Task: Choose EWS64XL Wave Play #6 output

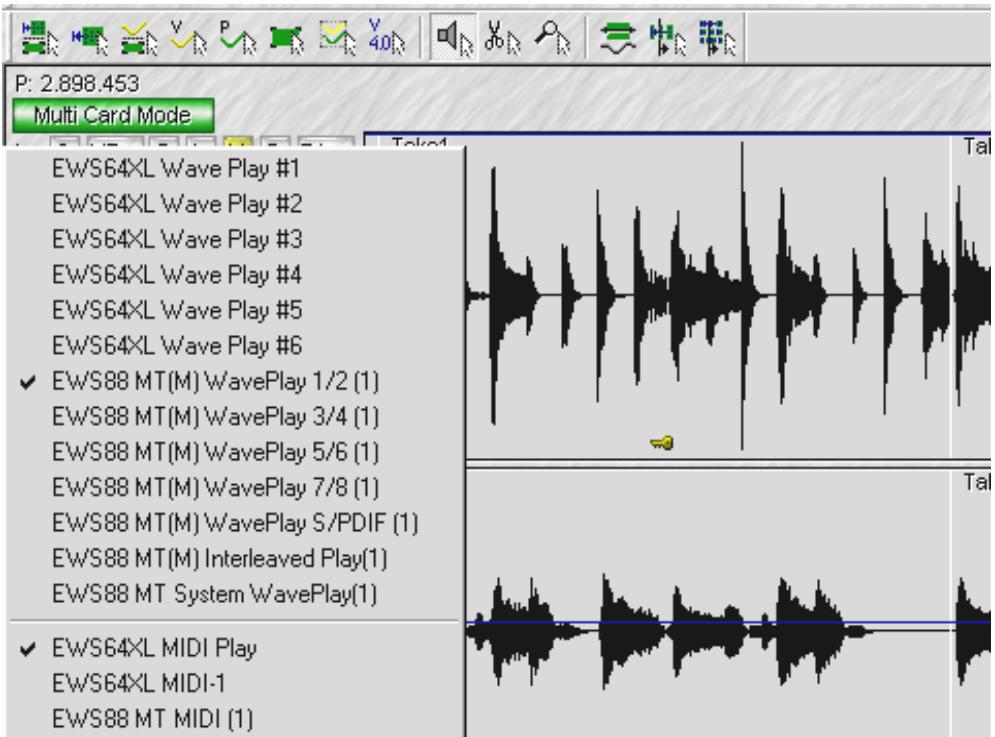Action: tap(235, 346)
